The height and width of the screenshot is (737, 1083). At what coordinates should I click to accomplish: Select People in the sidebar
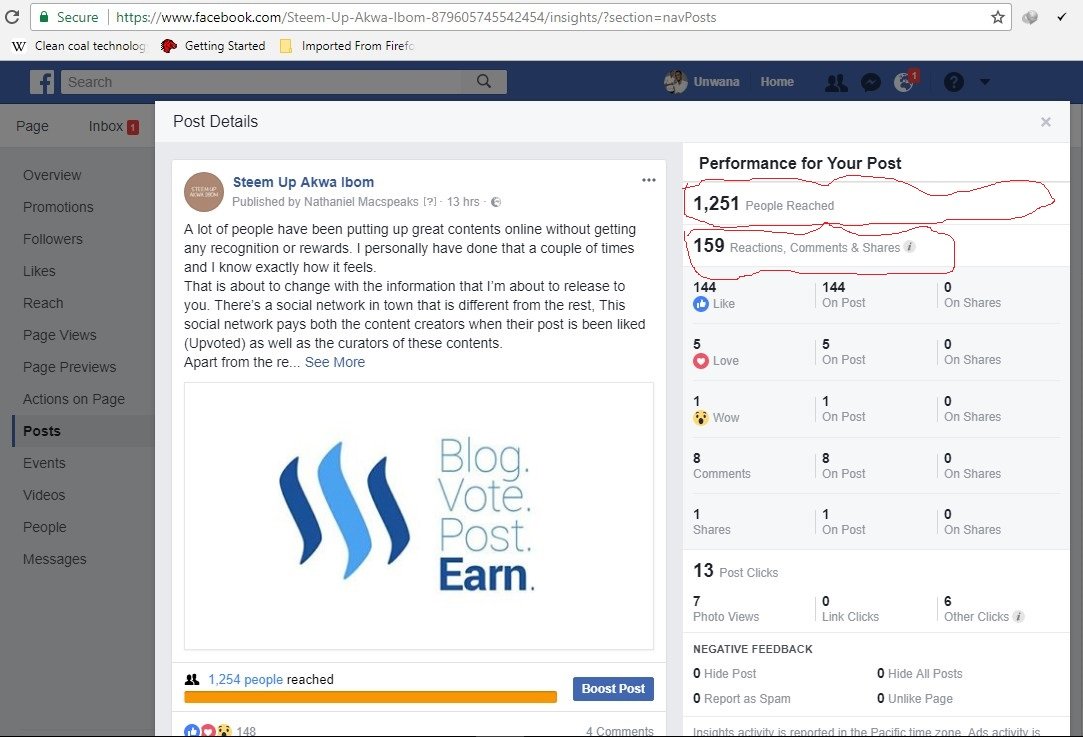click(44, 527)
